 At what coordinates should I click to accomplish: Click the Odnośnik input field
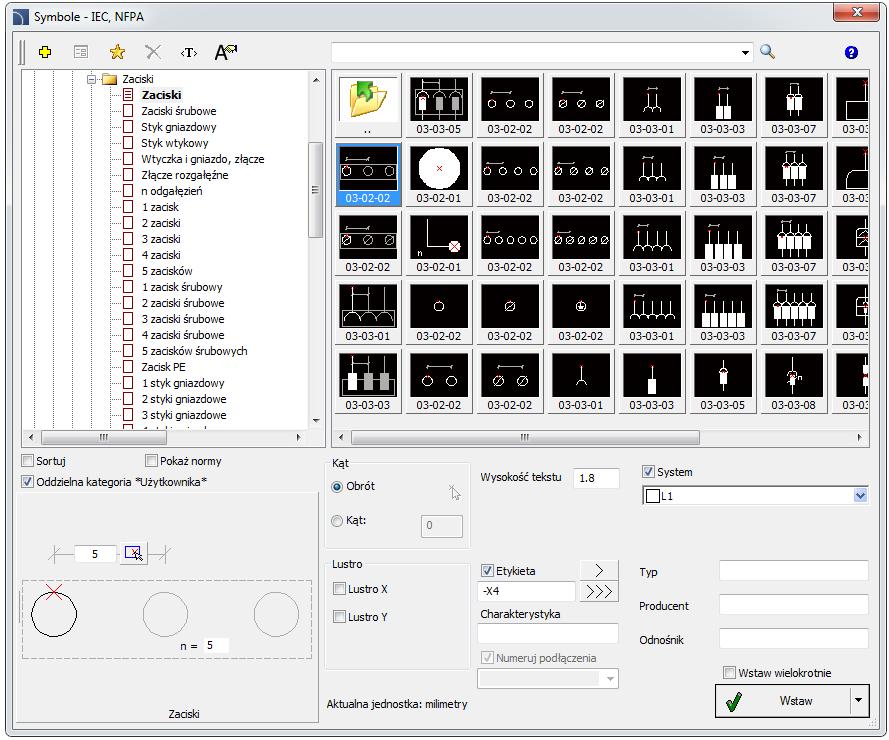point(793,638)
